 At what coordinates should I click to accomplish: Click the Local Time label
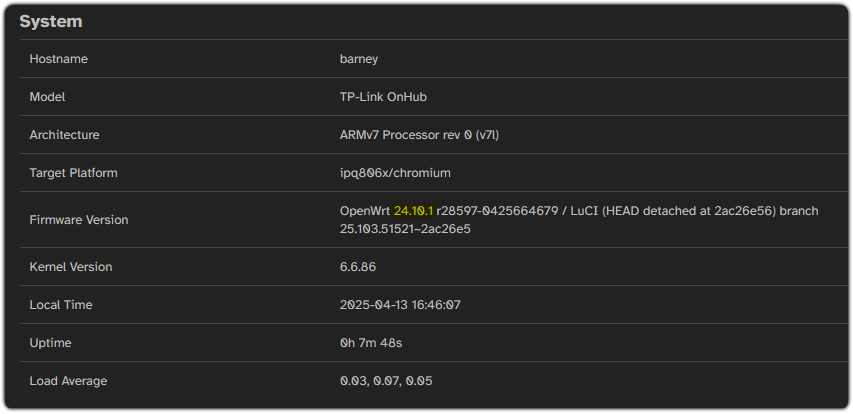click(x=61, y=305)
